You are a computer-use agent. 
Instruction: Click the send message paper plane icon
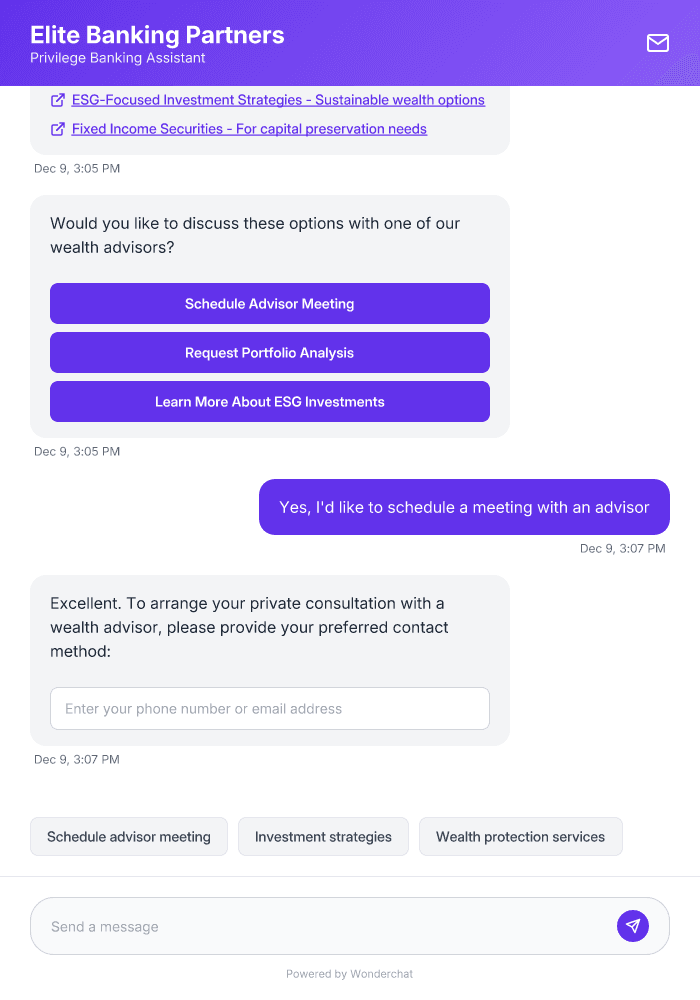click(x=633, y=925)
